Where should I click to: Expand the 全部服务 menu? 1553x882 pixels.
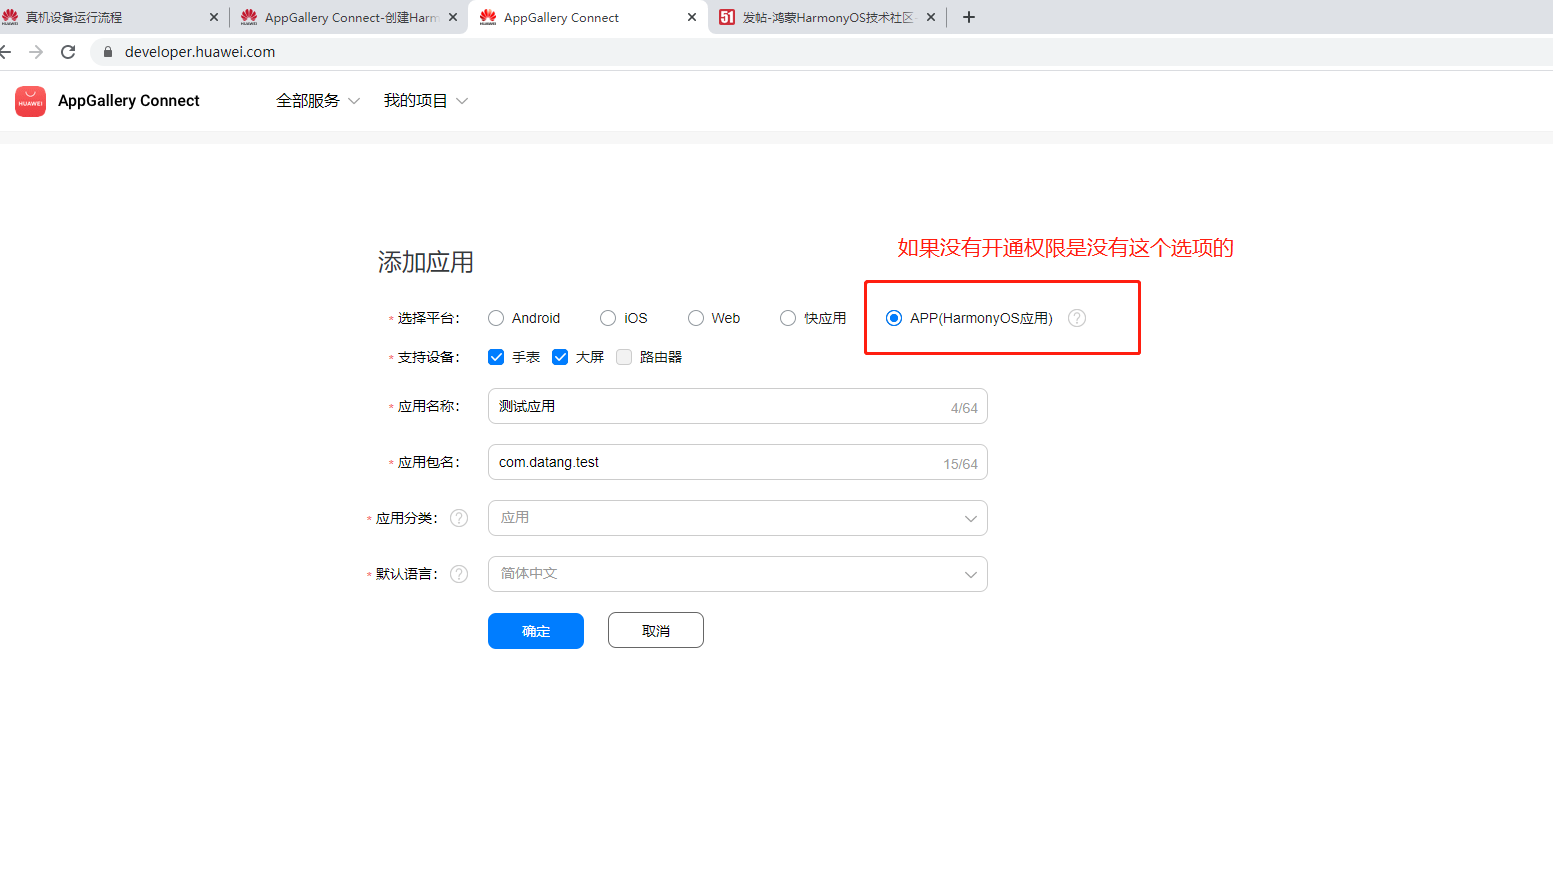coord(318,101)
